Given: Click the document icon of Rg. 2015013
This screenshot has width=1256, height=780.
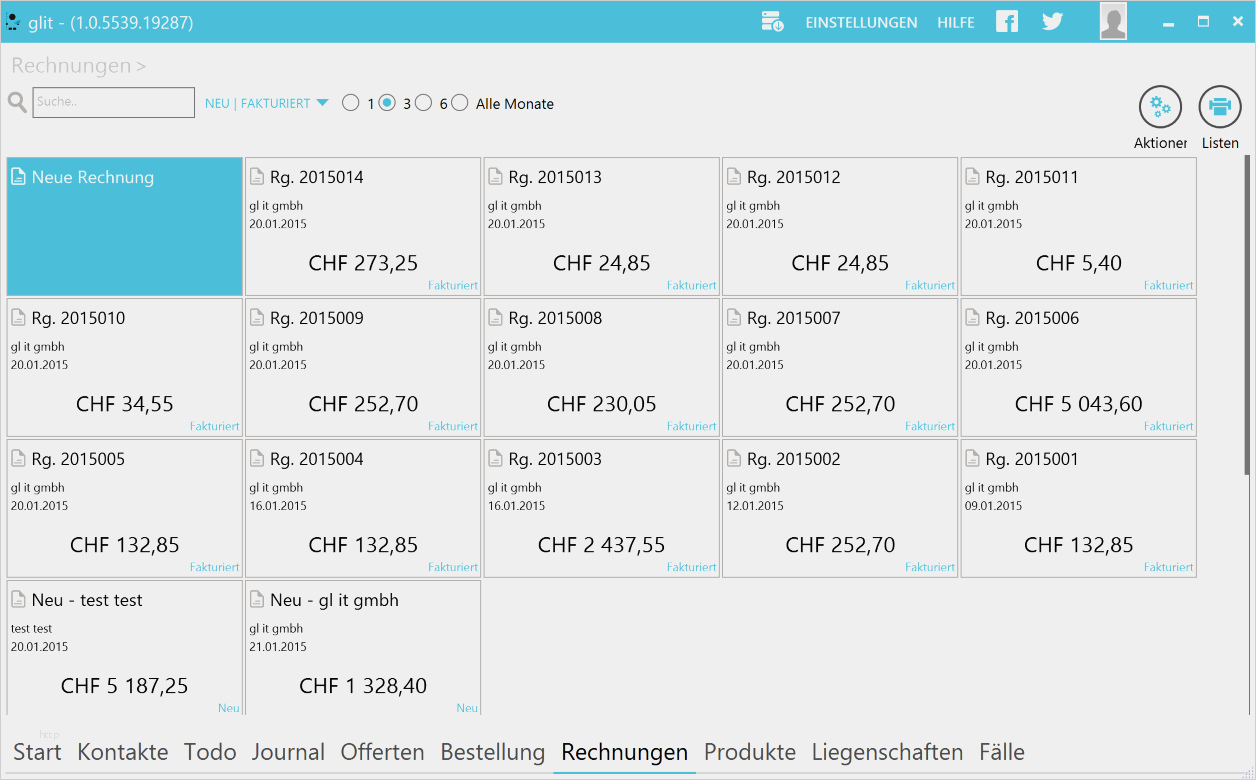Looking at the screenshot, I should point(495,177).
